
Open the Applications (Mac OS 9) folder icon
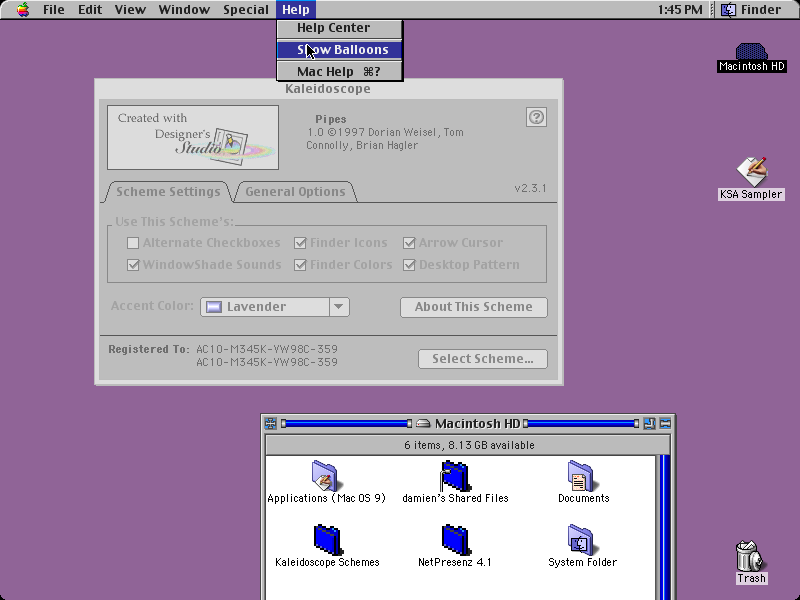326,476
